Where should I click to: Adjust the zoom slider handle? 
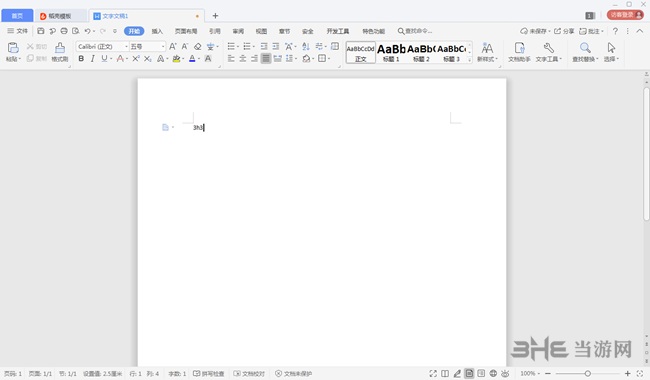tap(587, 373)
